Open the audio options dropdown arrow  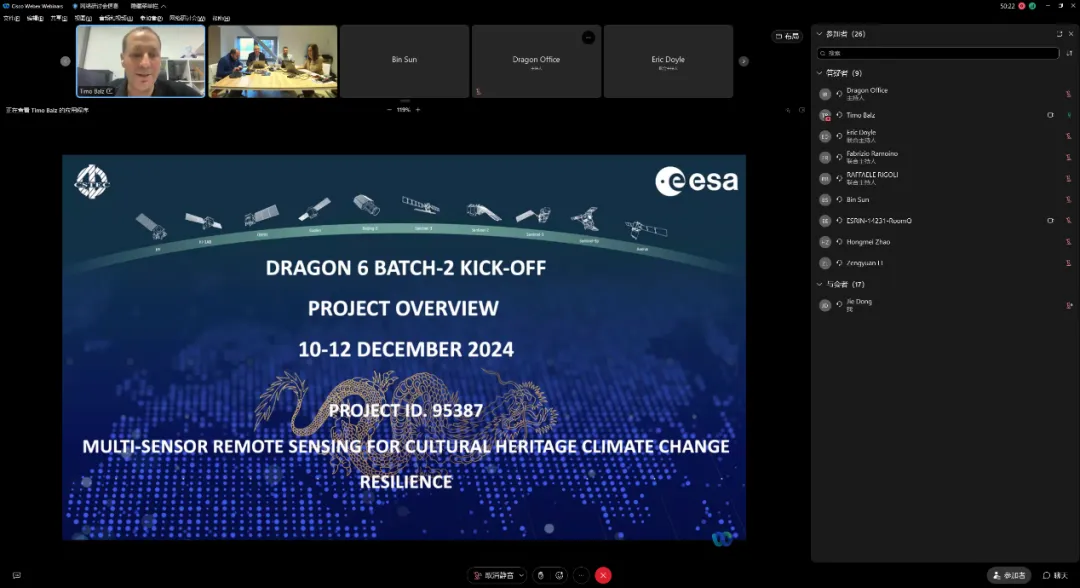click(x=521, y=575)
